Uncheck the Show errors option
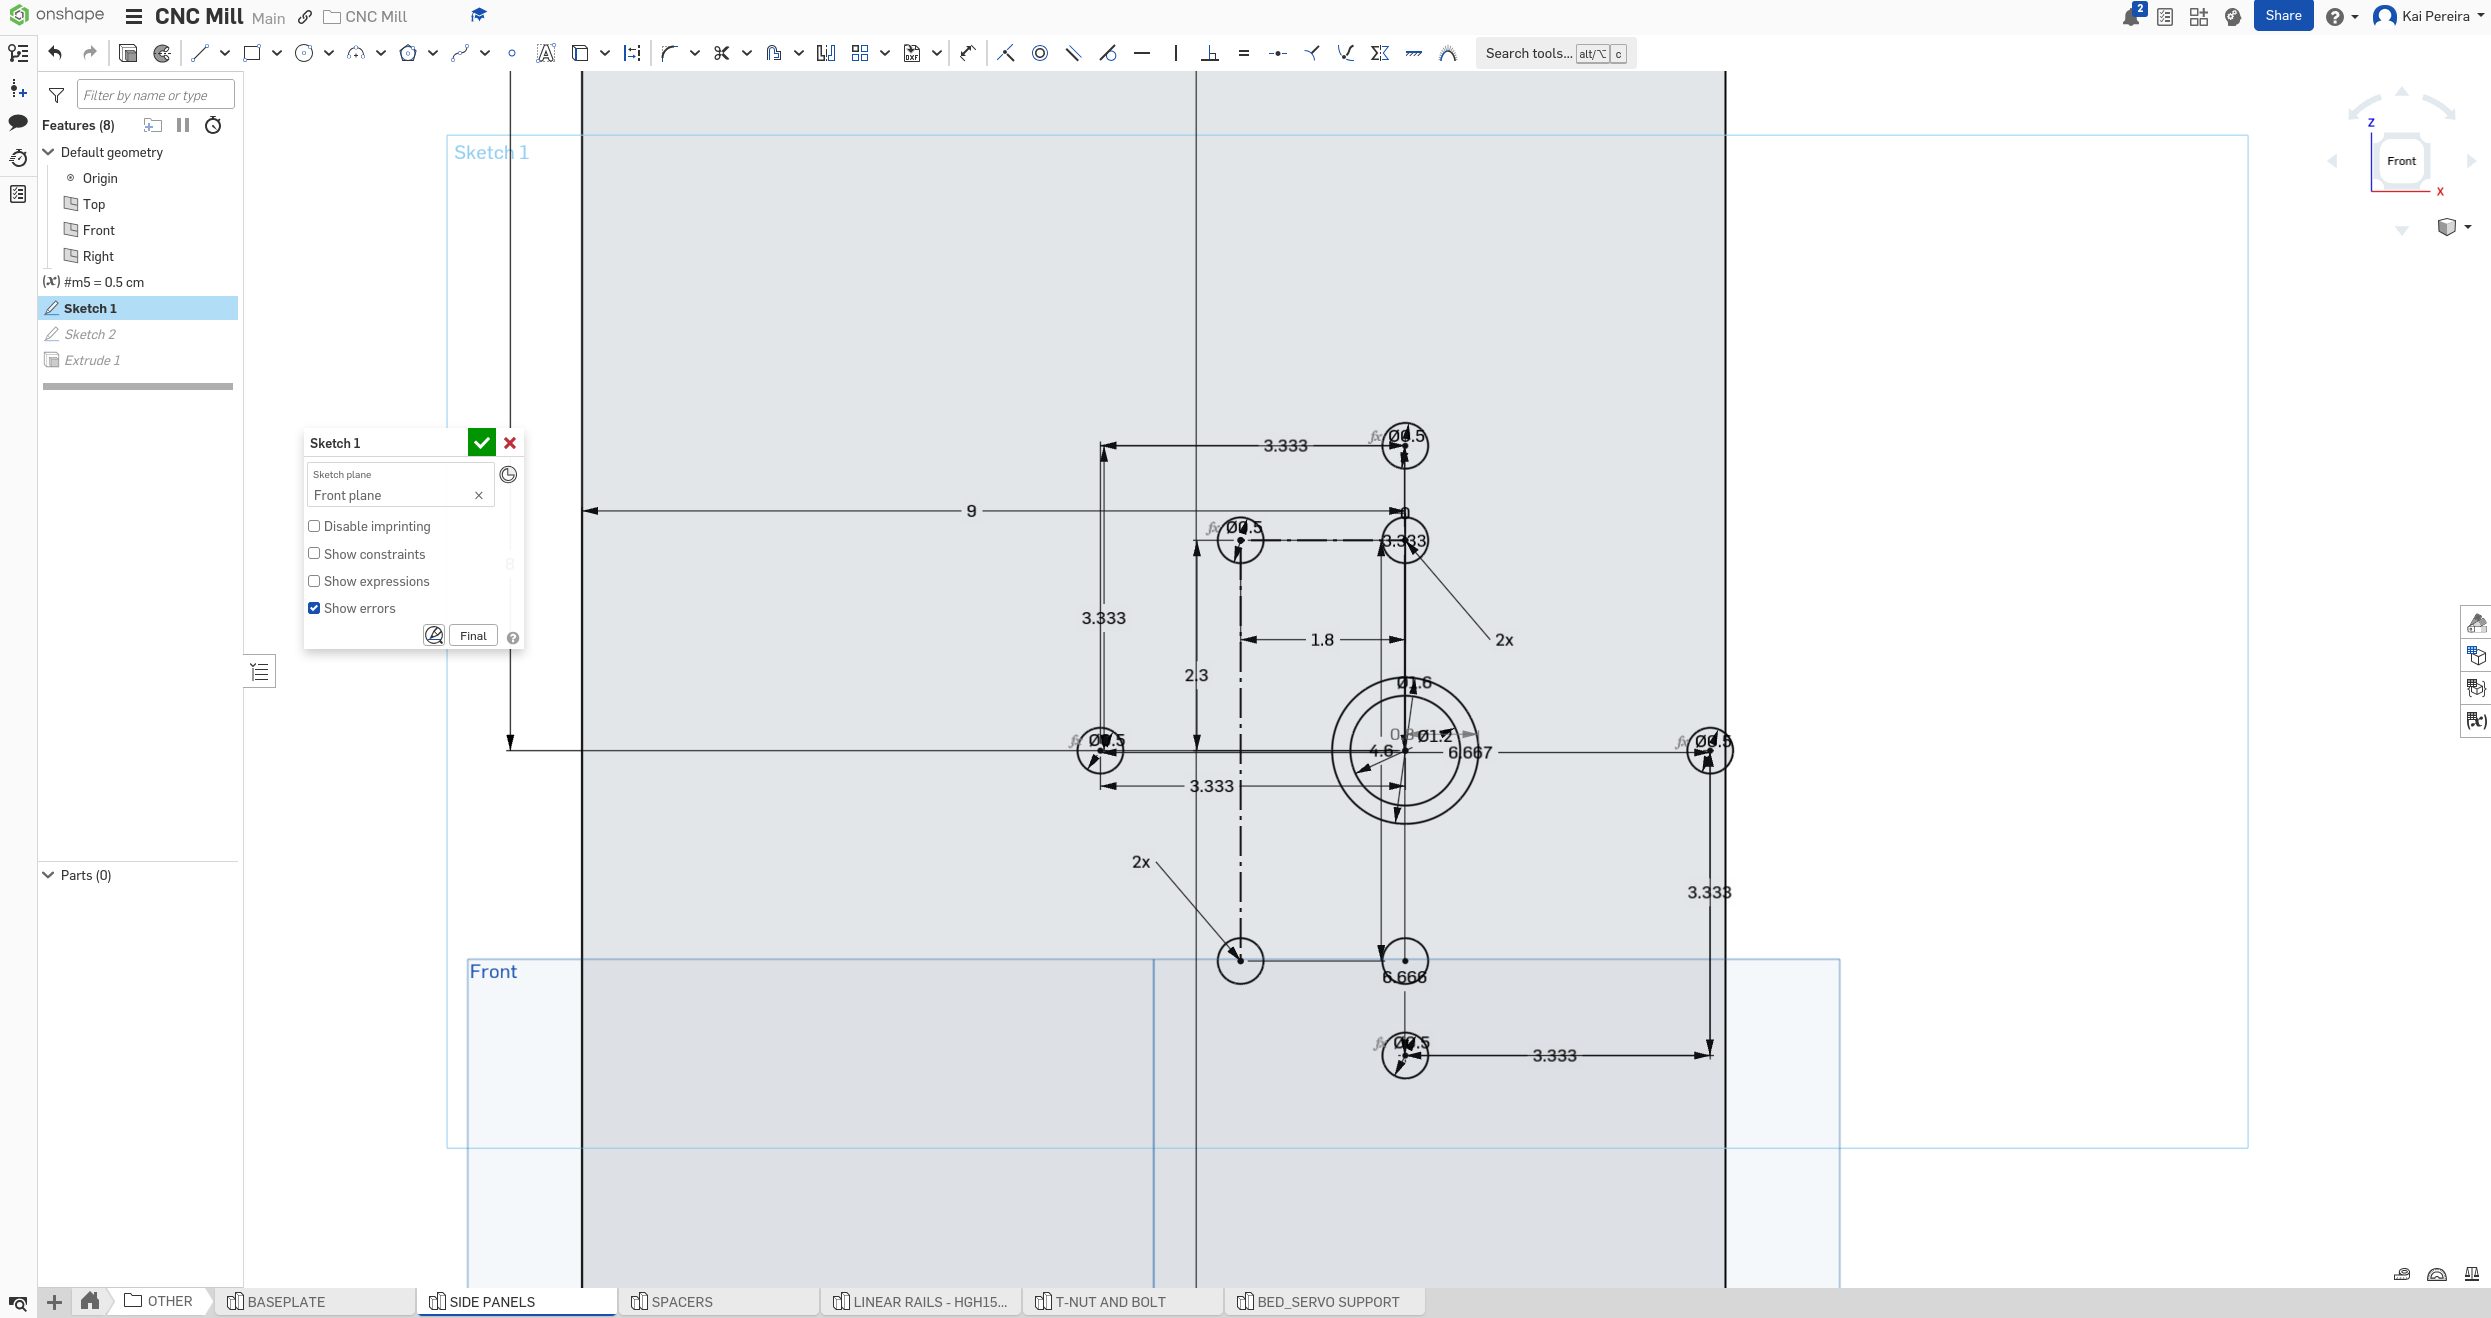2491x1318 pixels. (x=314, y=608)
